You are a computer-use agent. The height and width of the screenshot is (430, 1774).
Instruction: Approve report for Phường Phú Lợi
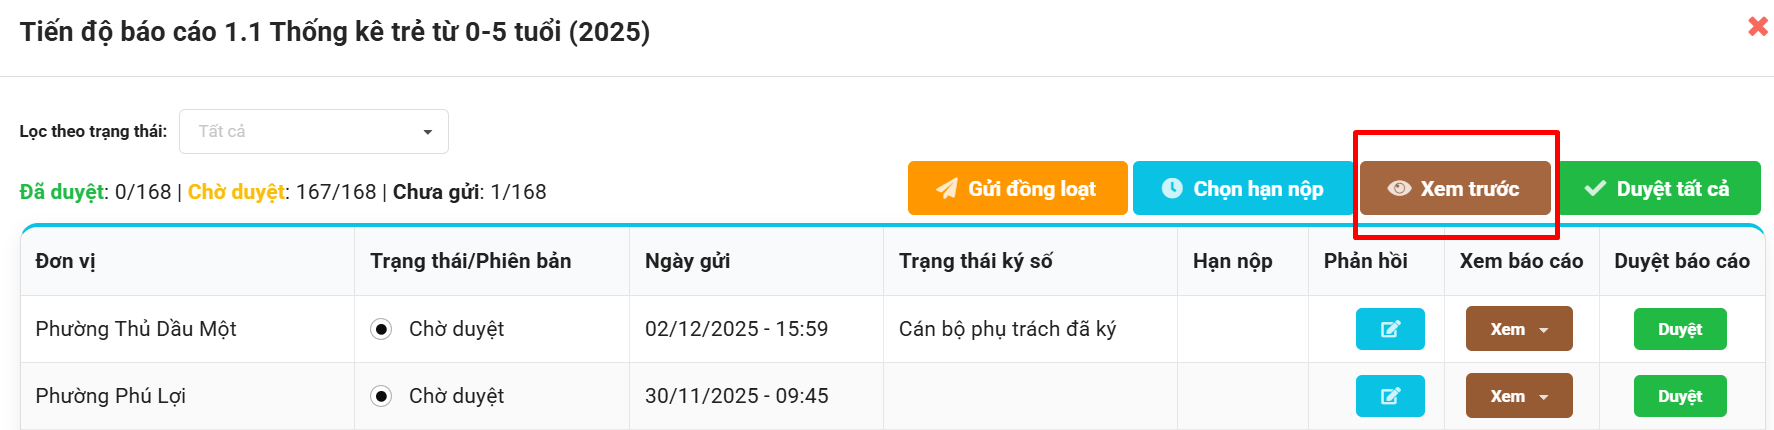[1679, 396]
